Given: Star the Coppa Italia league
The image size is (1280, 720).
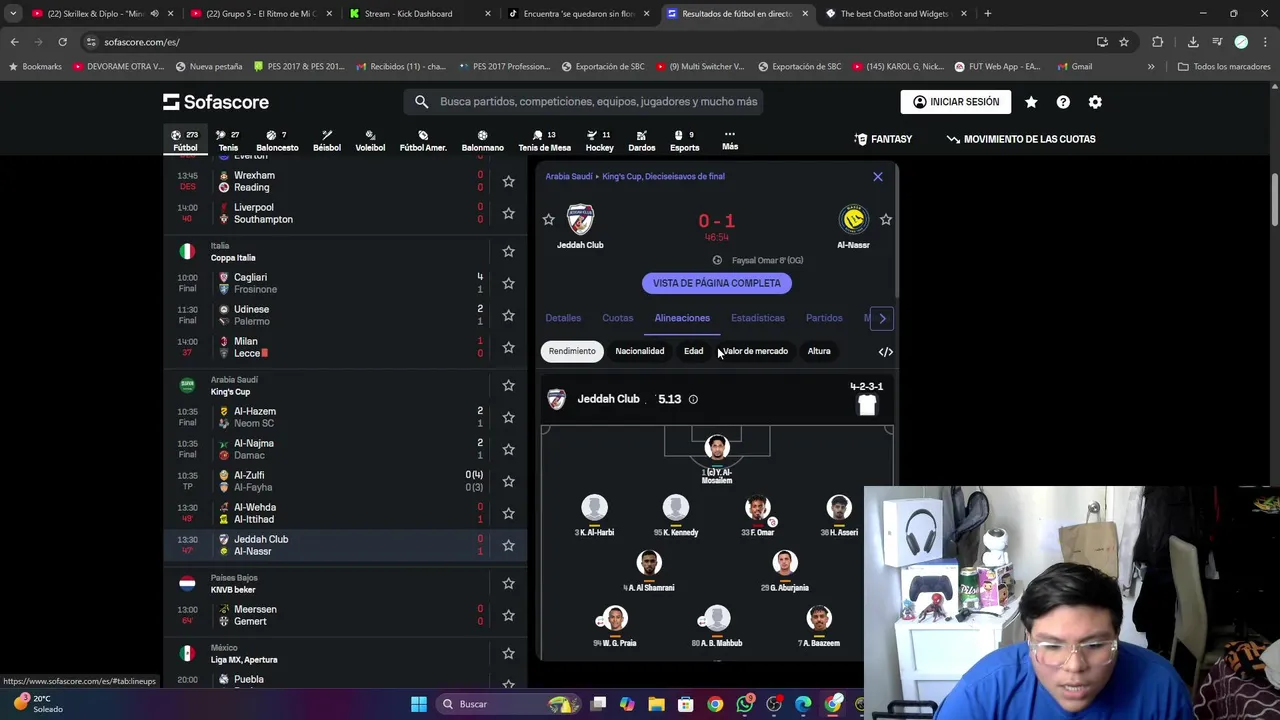Looking at the screenshot, I should (x=508, y=251).
